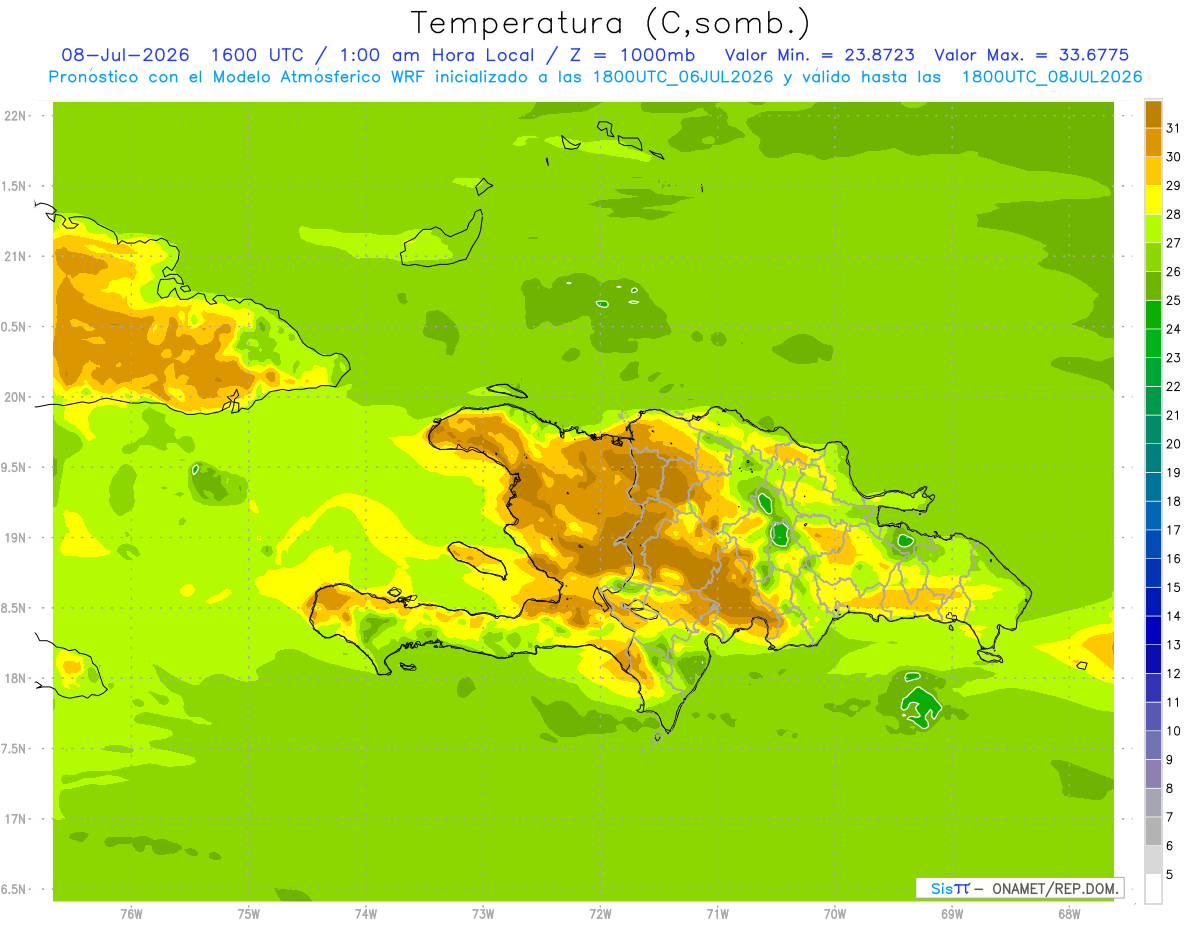Pick the colorbar band between 26 and 27
Screen dimensions: 1200x927
click(x=1153, y=258)
